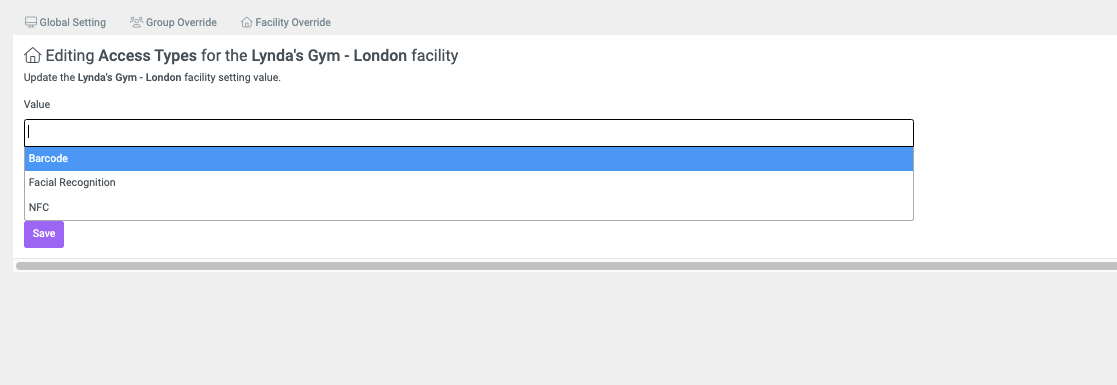Click the horizontal scrollbar below the form
Image resolution: width=1117 pixels, height=385 pixels.
coord(566,266)
